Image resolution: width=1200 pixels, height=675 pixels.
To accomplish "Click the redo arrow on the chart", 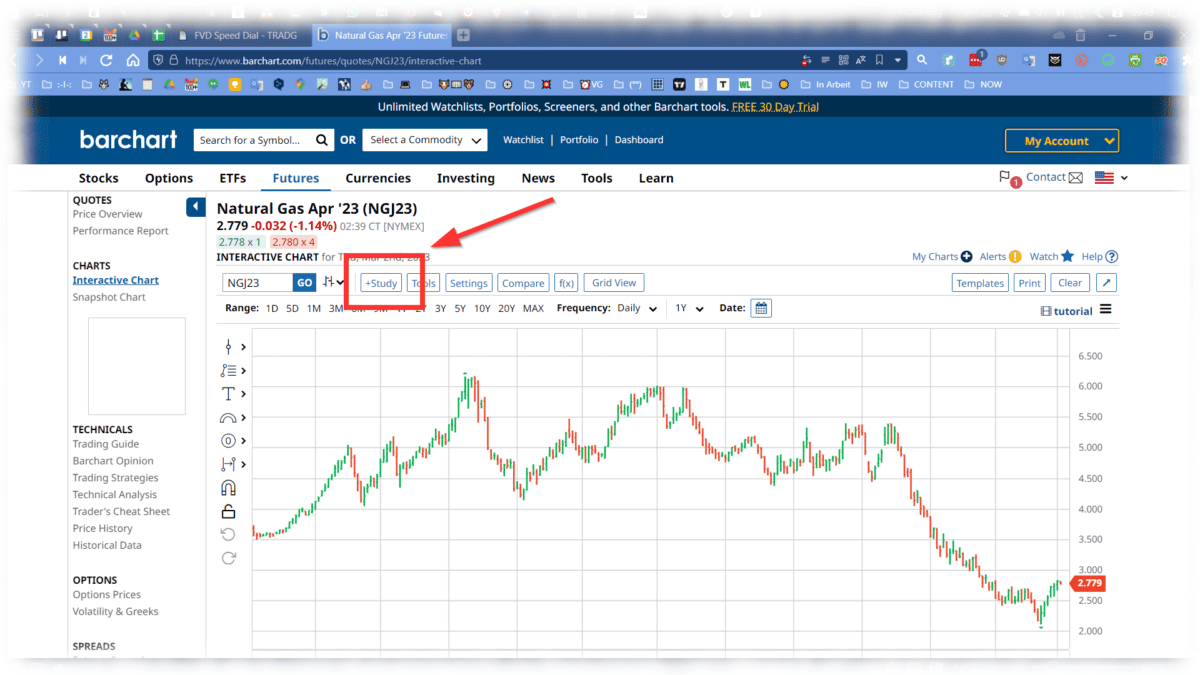I will point(228,557).
